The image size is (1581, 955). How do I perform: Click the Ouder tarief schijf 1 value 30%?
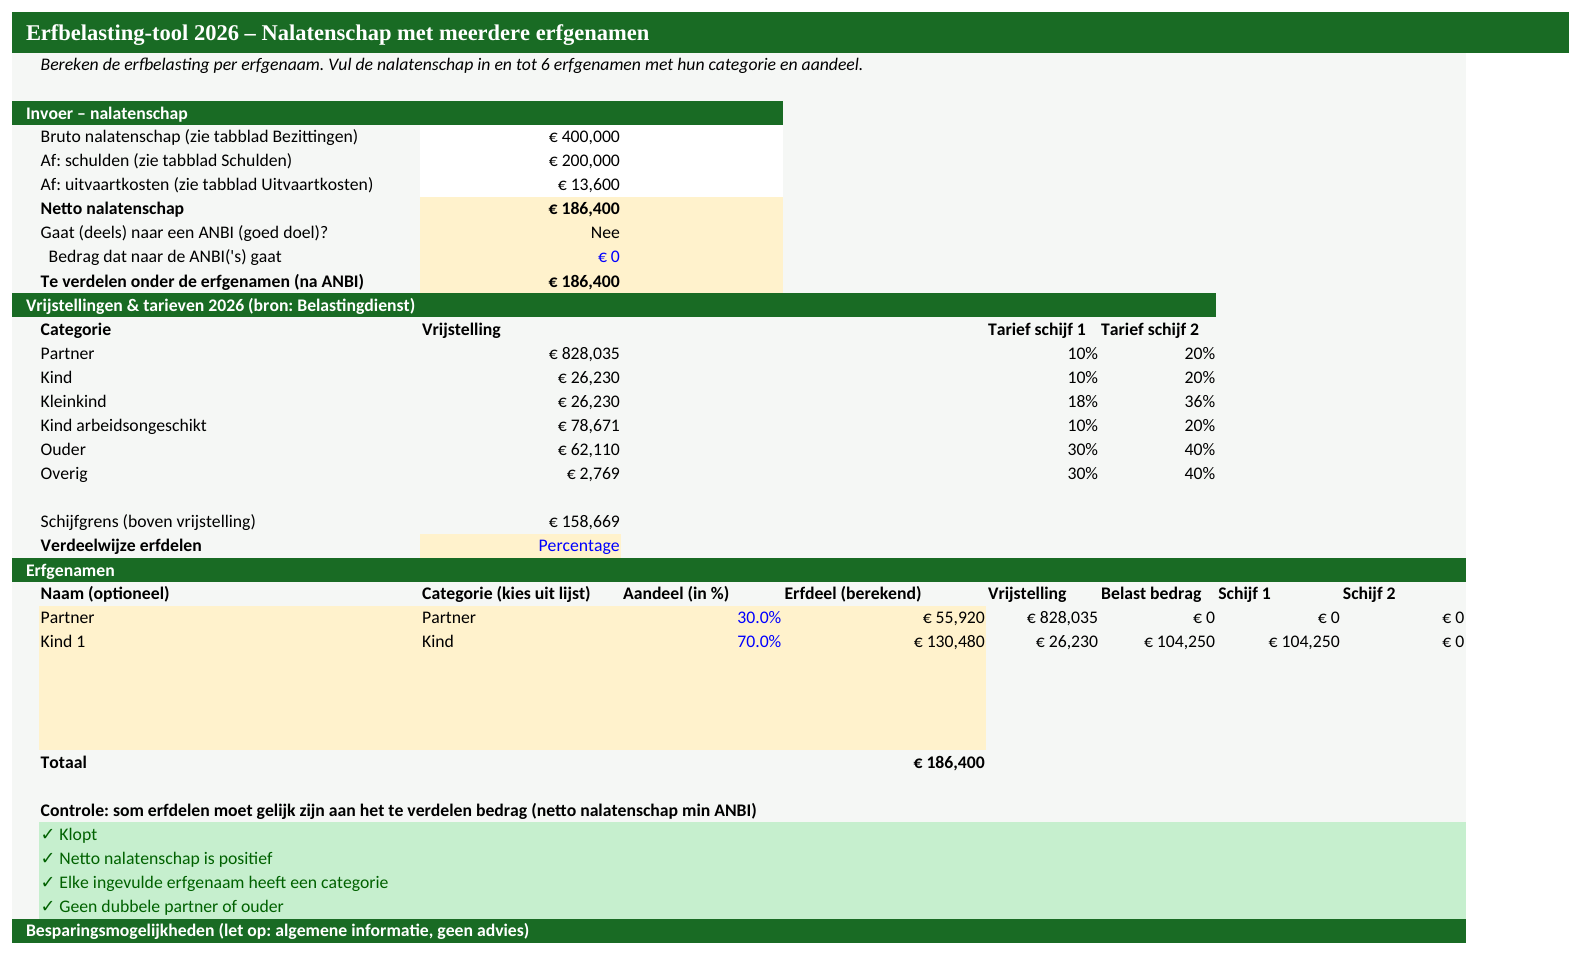tap(1082, 450)
